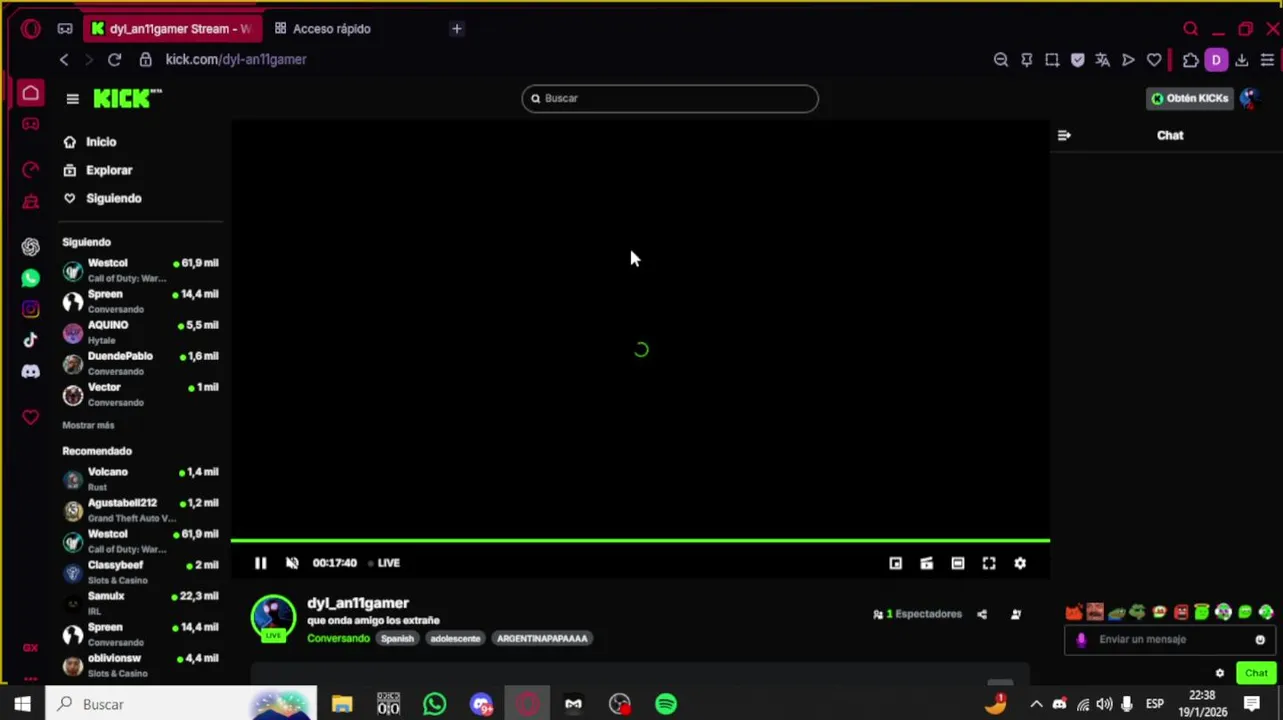The width and height of the screenshot is (1283, 720).
Task: Click the Conversando category link
Action: pos(338,638)
